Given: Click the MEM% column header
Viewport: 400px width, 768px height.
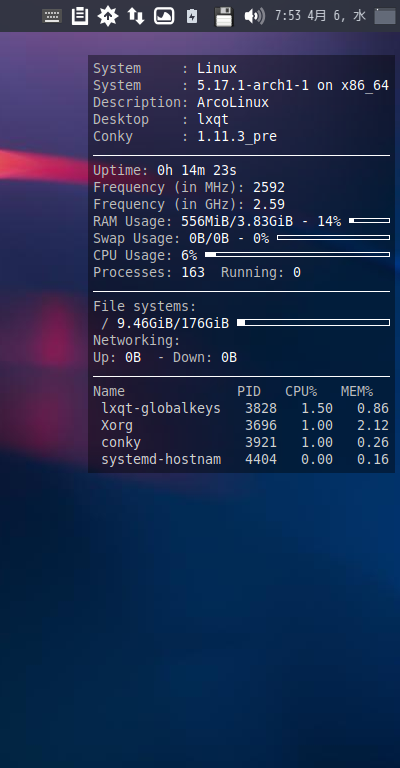Looking at the screenshot, I should [357, 391].
